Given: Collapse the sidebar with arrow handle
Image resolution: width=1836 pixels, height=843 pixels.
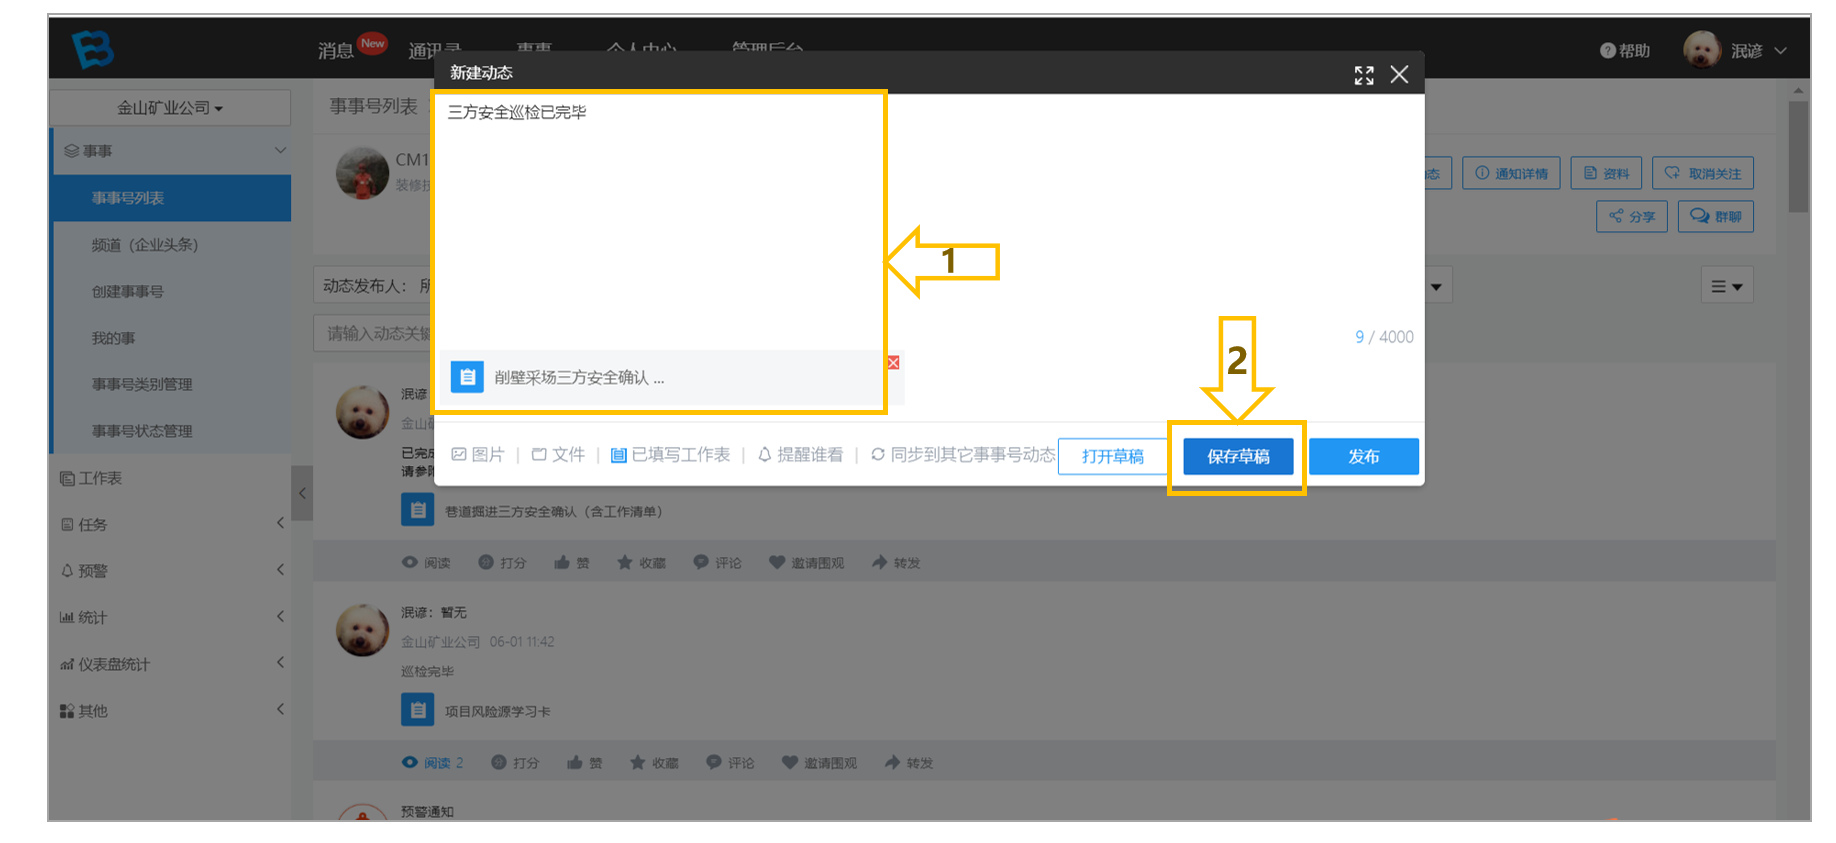Looking at the screenshot, I should click(302, 493).
